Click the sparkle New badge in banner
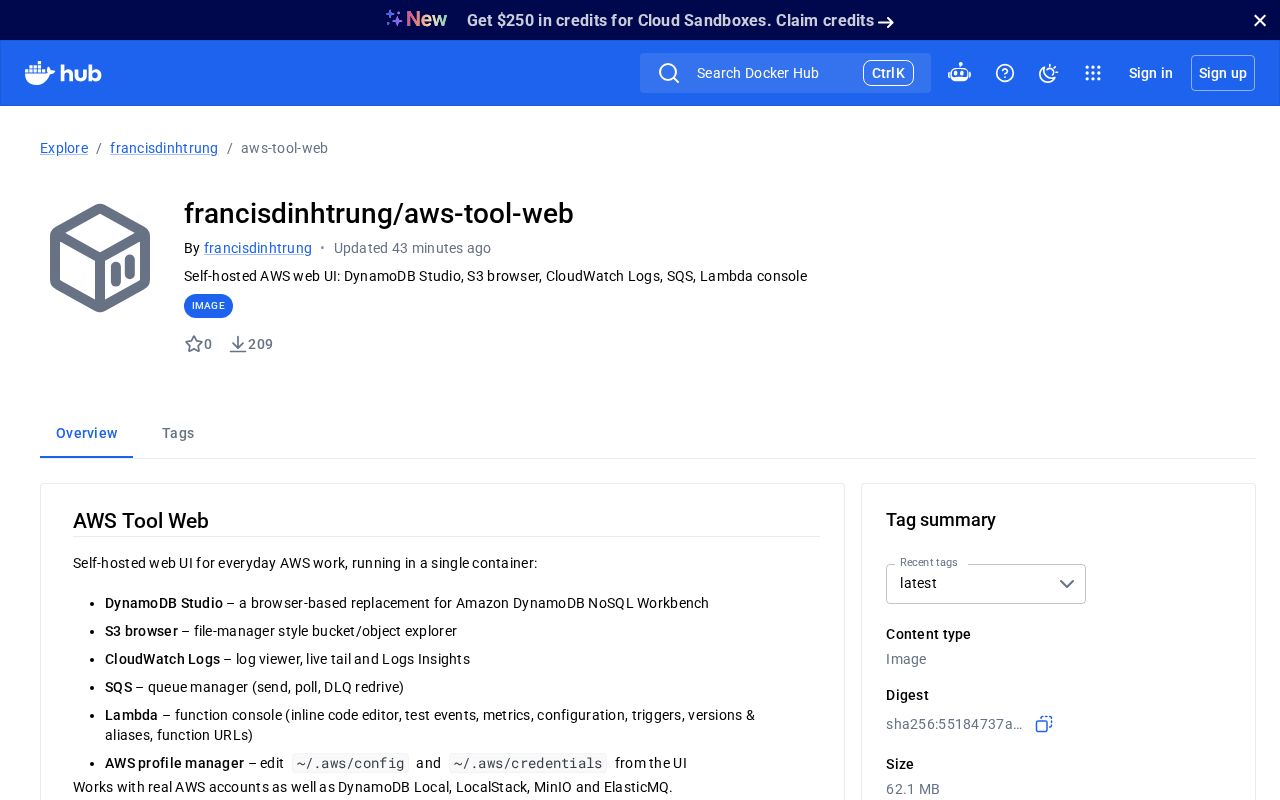The height and width of the screenshot is (800, 1280). coord(416,20)
